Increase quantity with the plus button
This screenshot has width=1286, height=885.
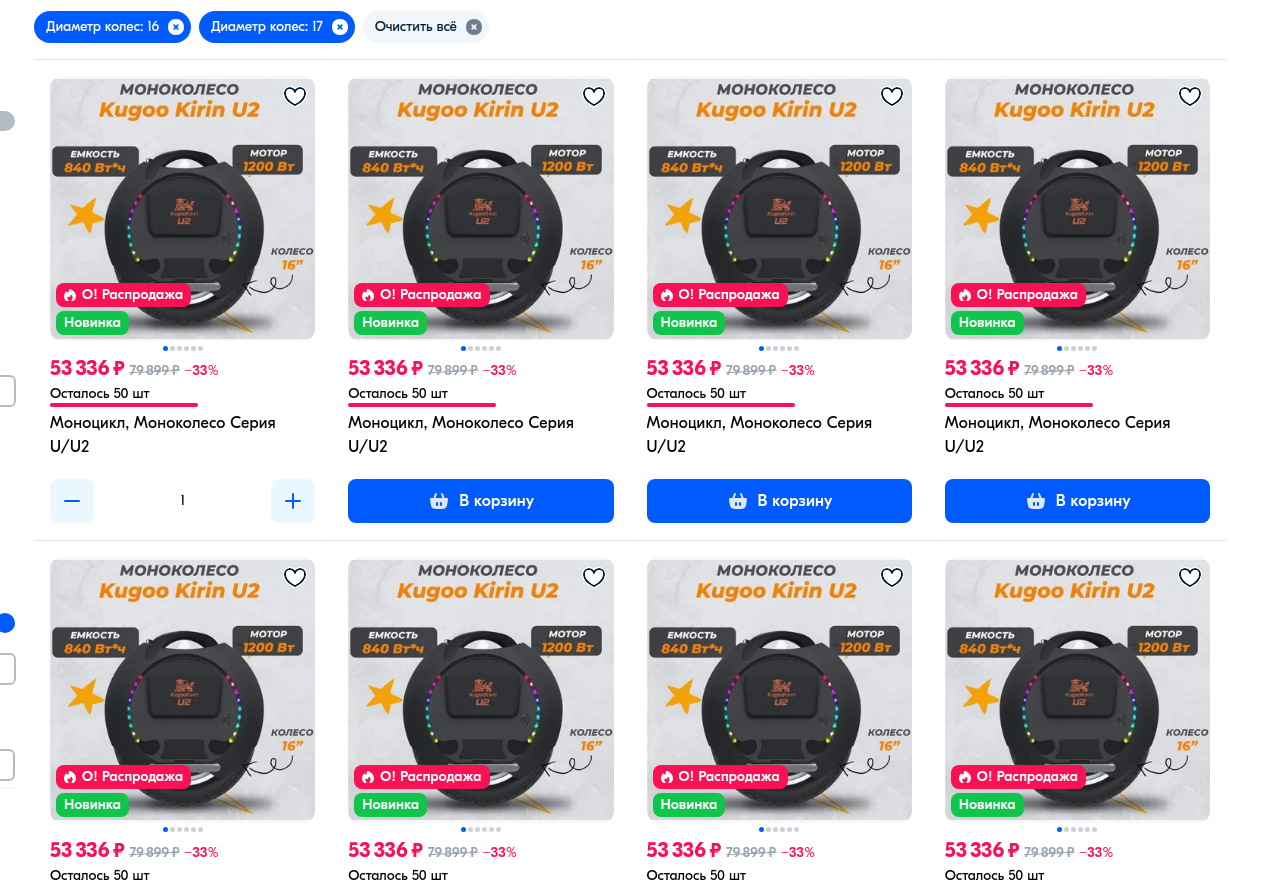(x=293, y=501)
